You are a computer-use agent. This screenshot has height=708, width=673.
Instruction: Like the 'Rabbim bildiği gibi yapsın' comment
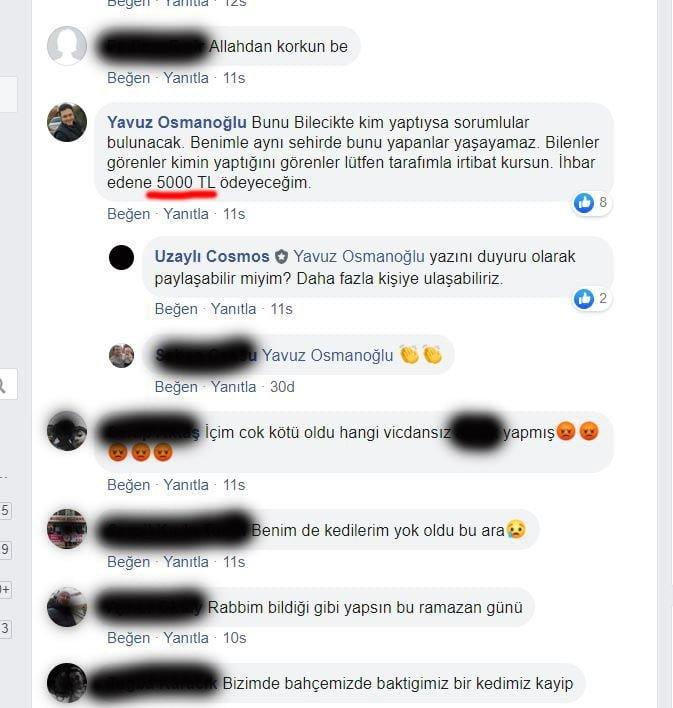pos(128,638)
